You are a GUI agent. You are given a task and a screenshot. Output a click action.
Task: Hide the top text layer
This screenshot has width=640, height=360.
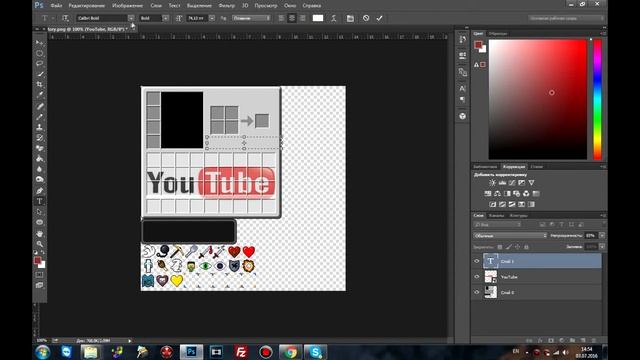tap(476, 261)
